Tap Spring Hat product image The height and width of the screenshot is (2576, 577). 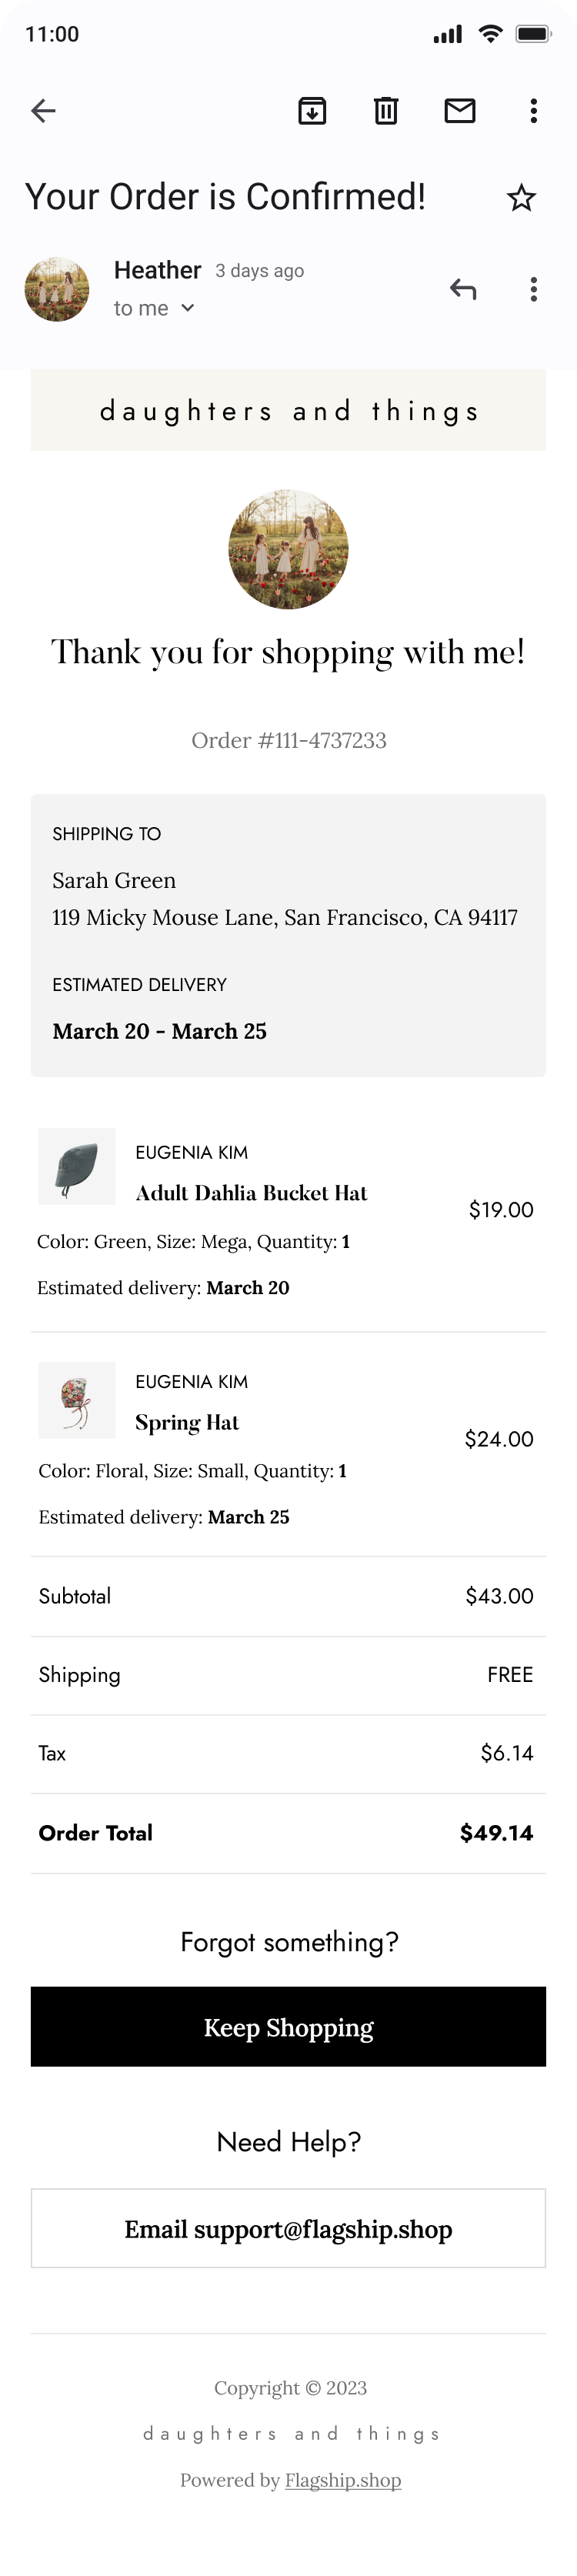77,1400
